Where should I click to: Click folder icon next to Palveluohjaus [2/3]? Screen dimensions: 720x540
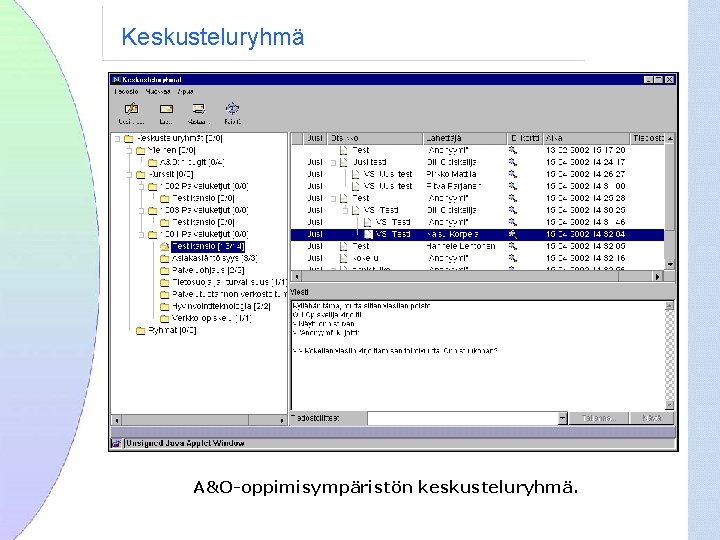[x=164, y=270]
